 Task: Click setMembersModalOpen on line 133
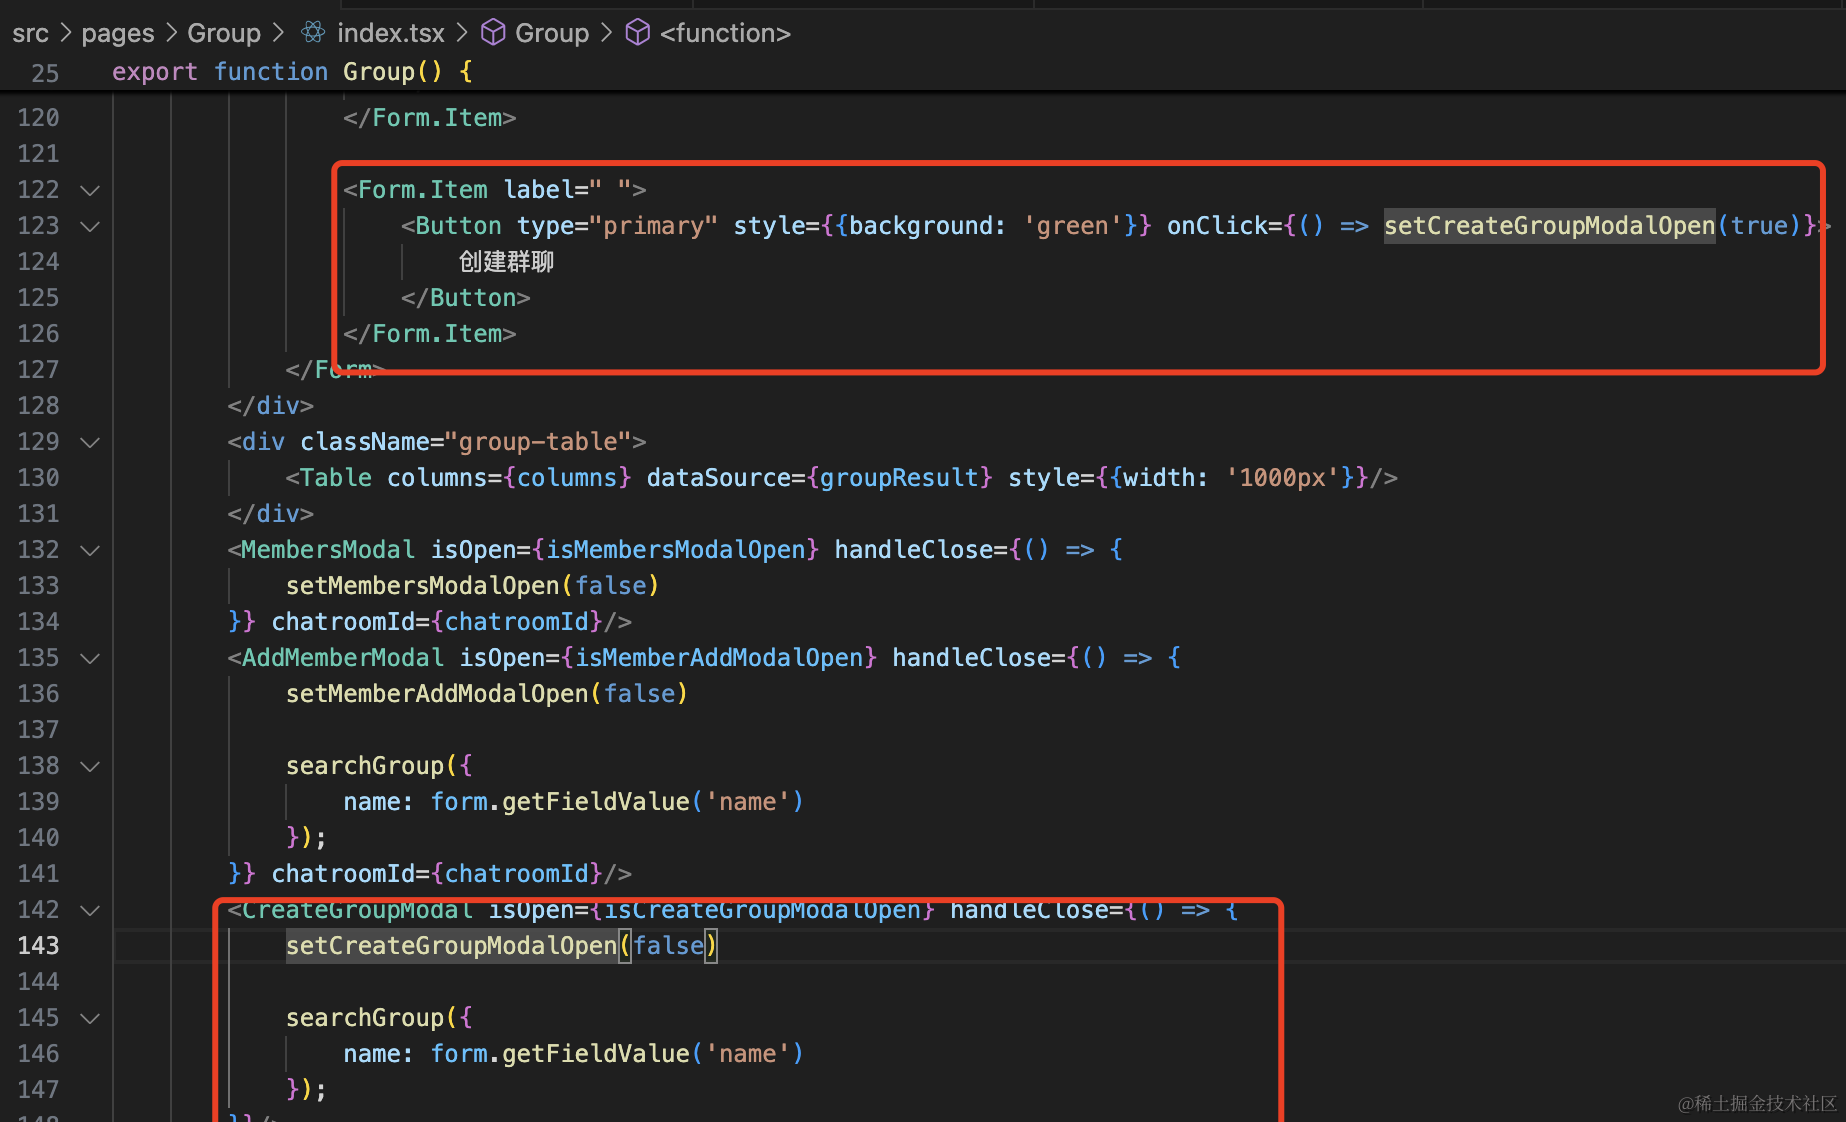tap(423, 586)
